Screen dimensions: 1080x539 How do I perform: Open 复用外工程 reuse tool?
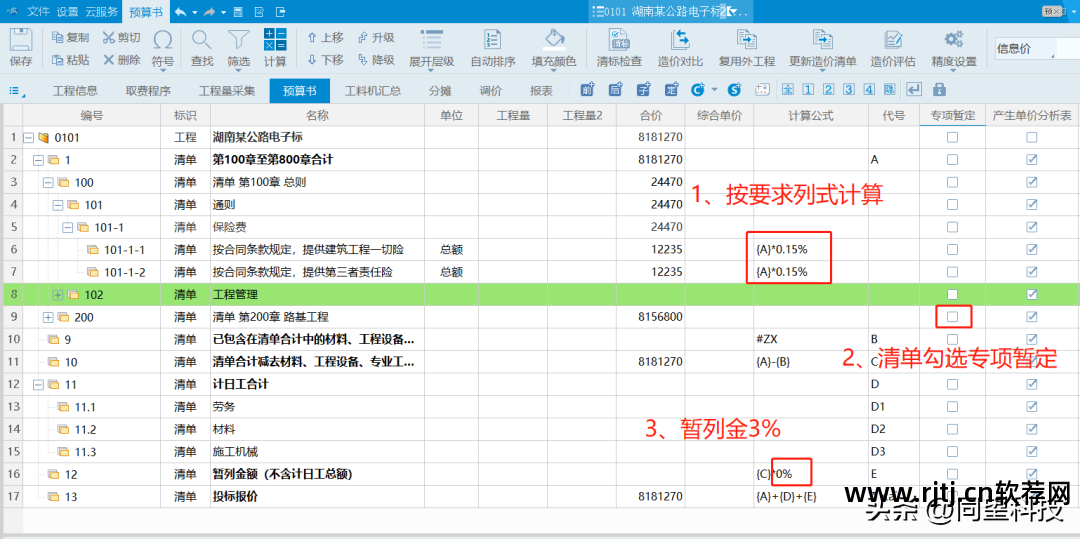click(747, 48)
